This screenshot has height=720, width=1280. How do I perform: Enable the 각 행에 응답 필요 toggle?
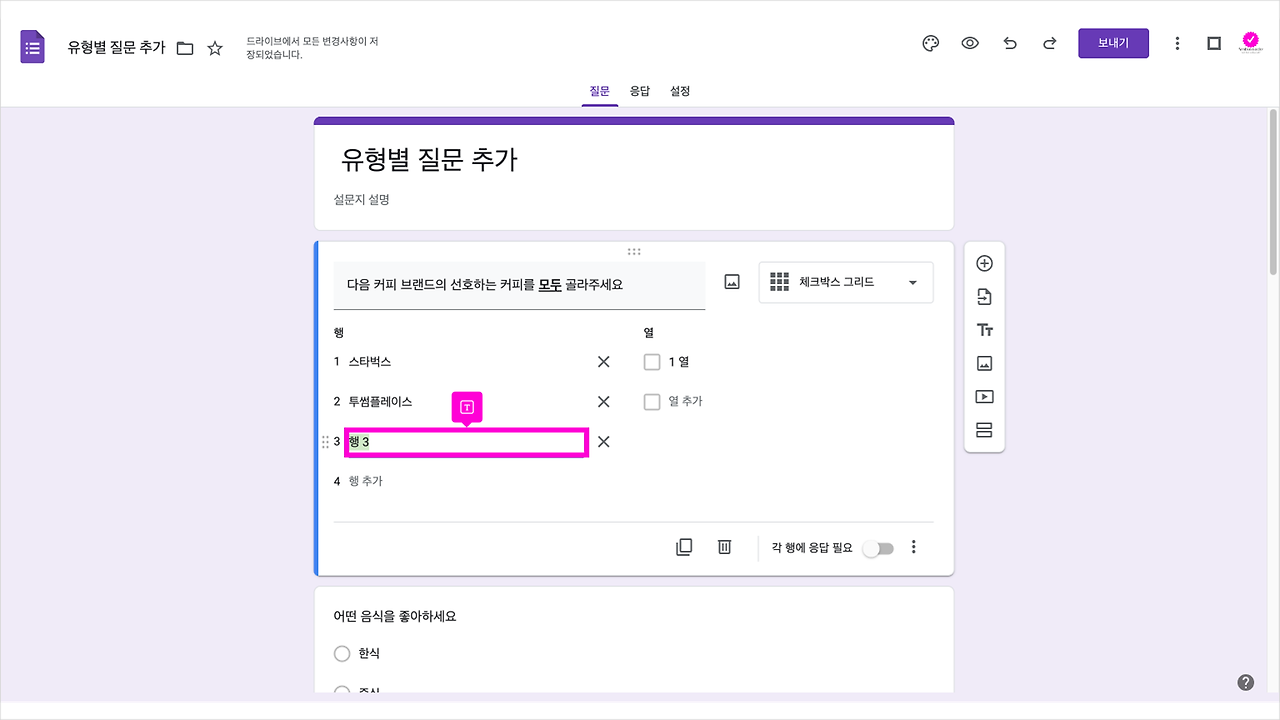(879, 548)
